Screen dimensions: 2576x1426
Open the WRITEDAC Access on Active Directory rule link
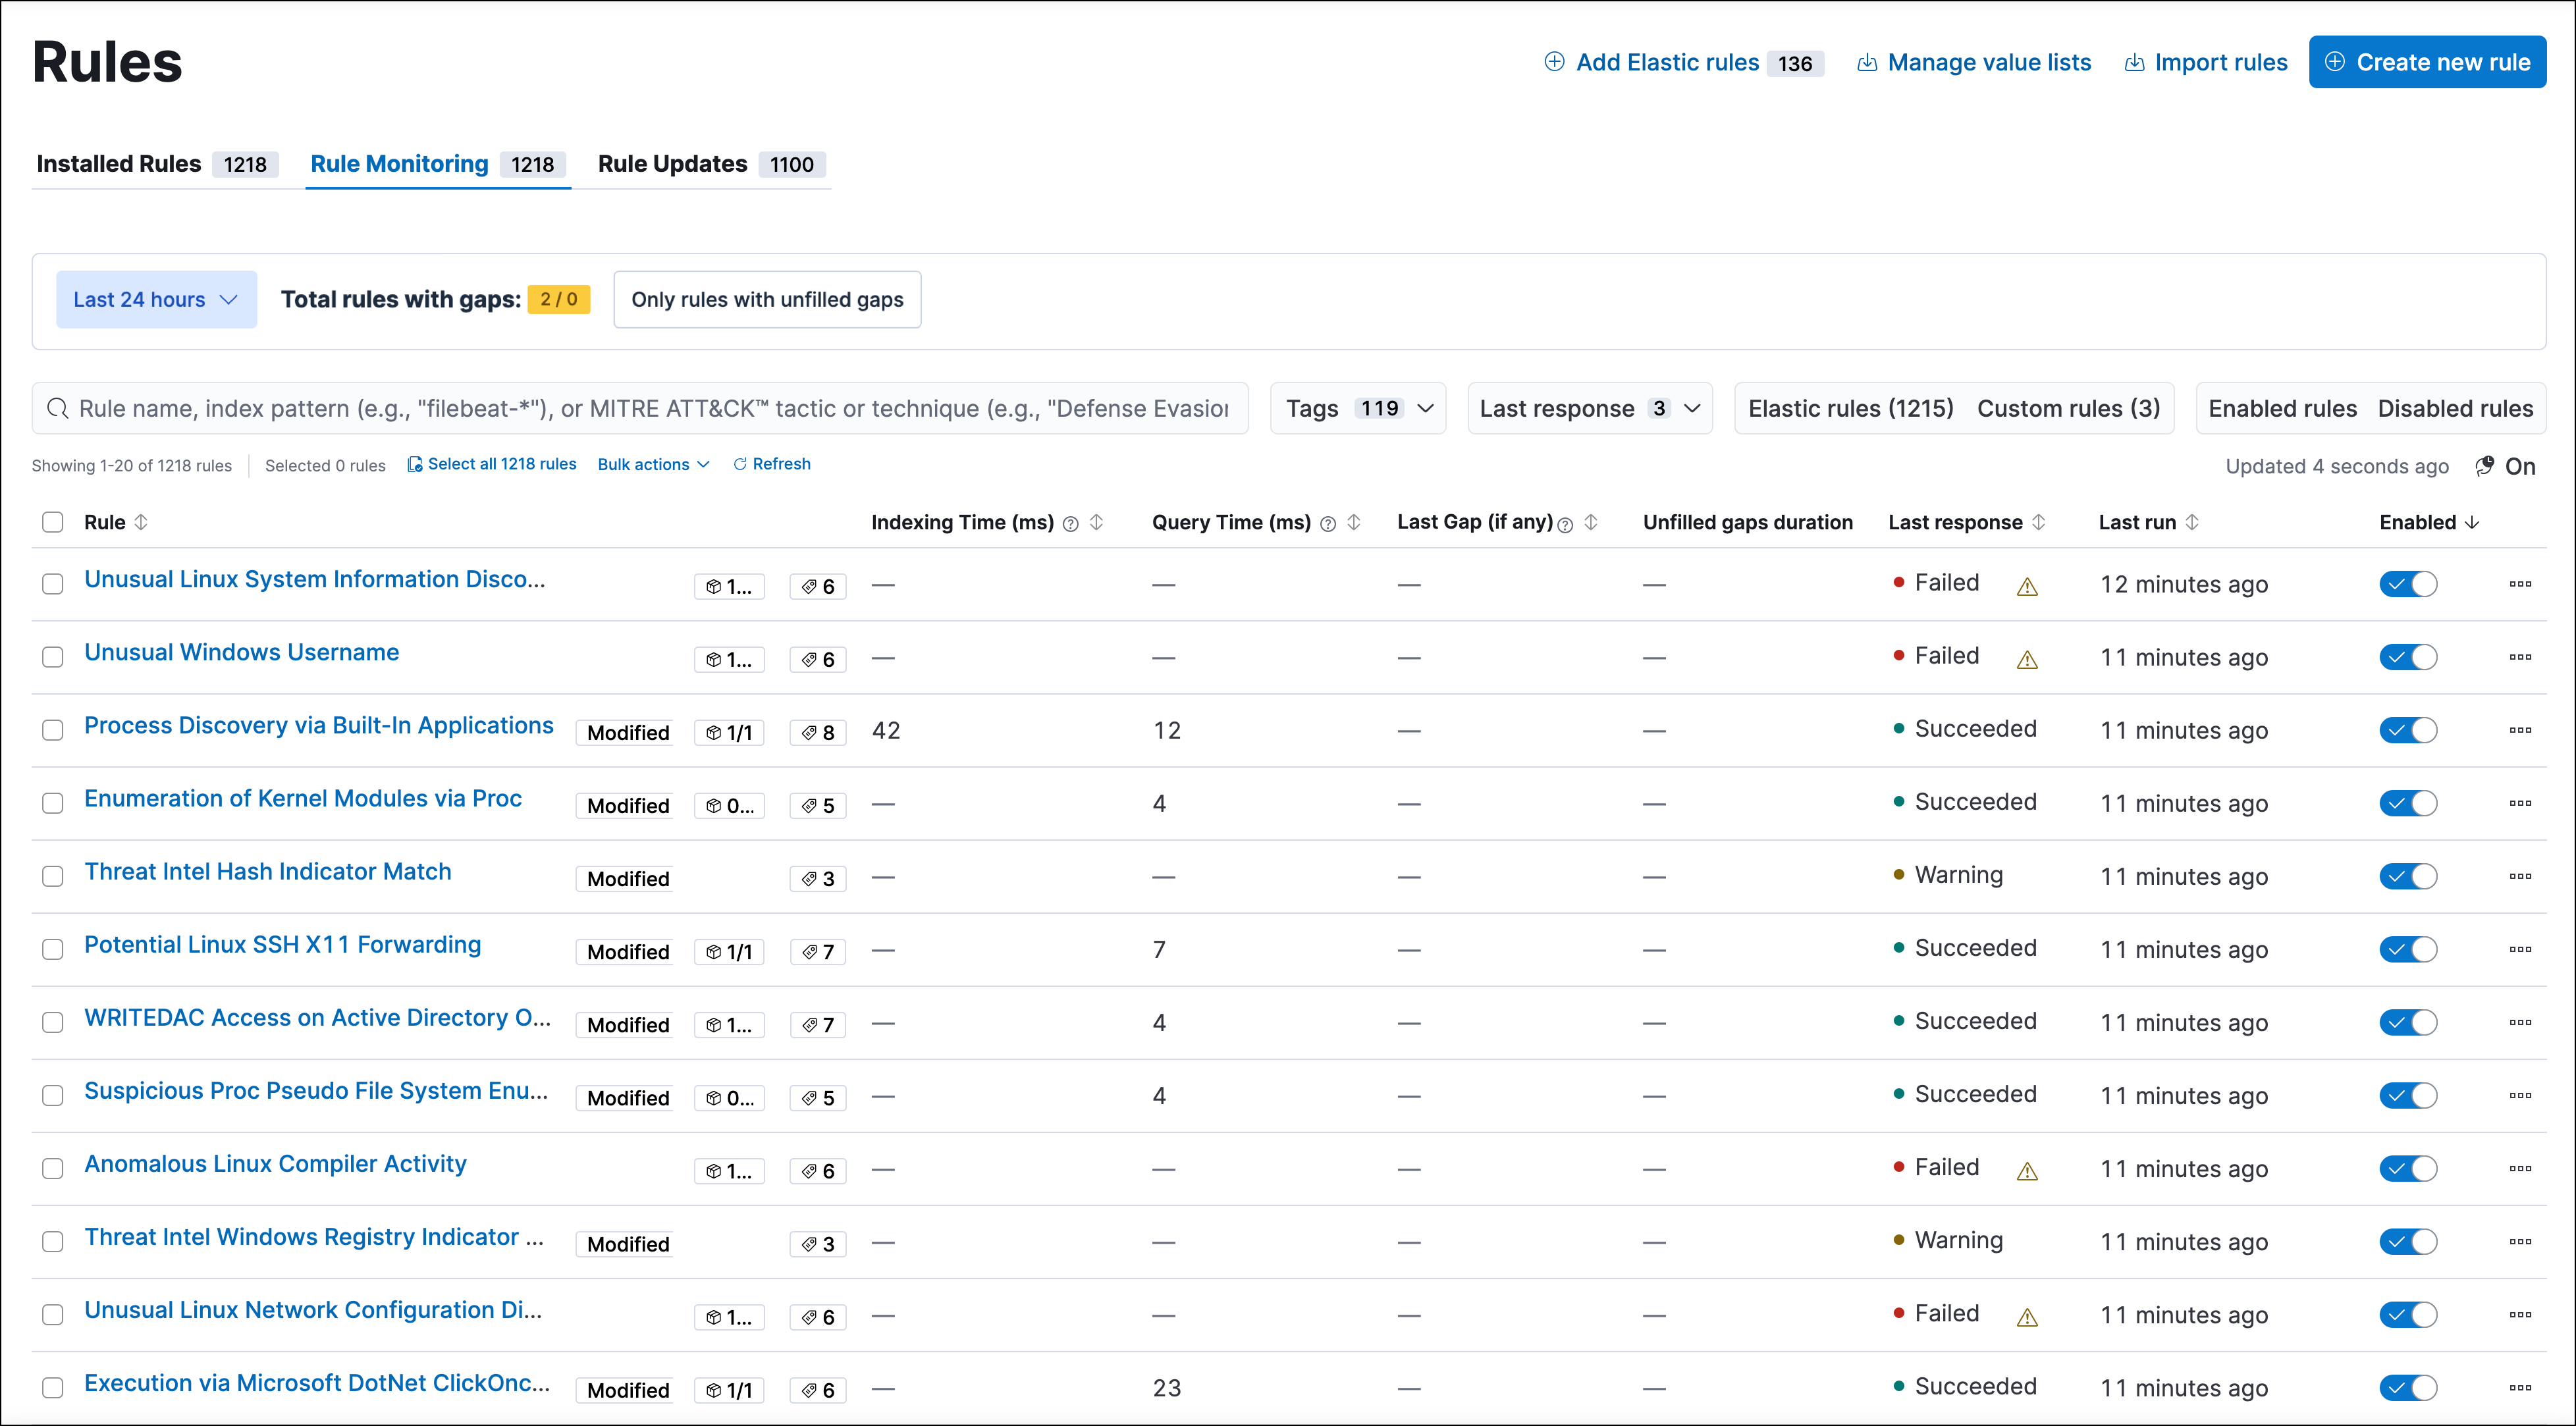click(317, 1018)
